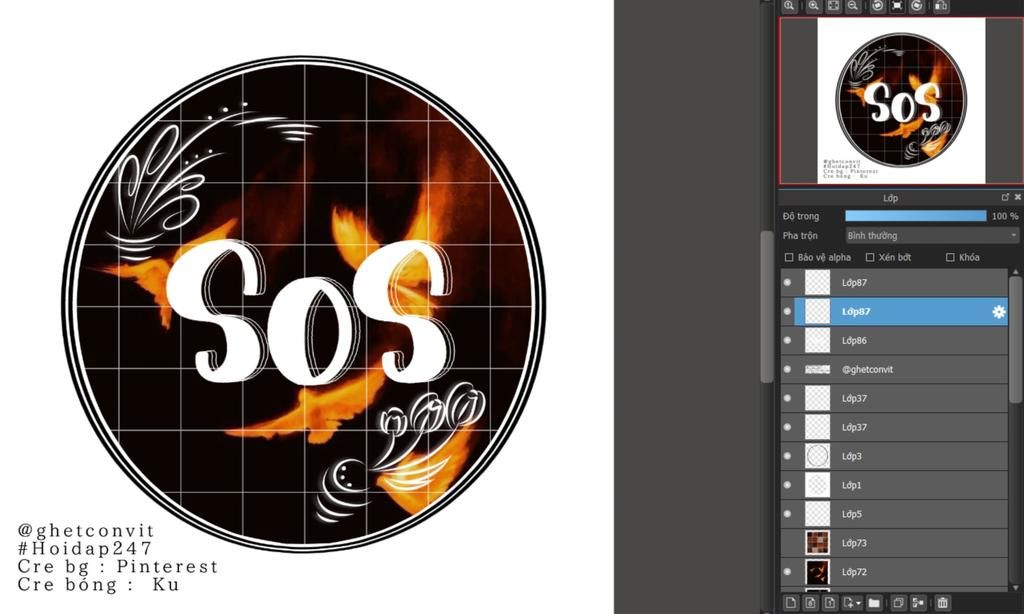Show the hidden Lớp73 layer
The image size is (1024, 614).
click(788, 543)
